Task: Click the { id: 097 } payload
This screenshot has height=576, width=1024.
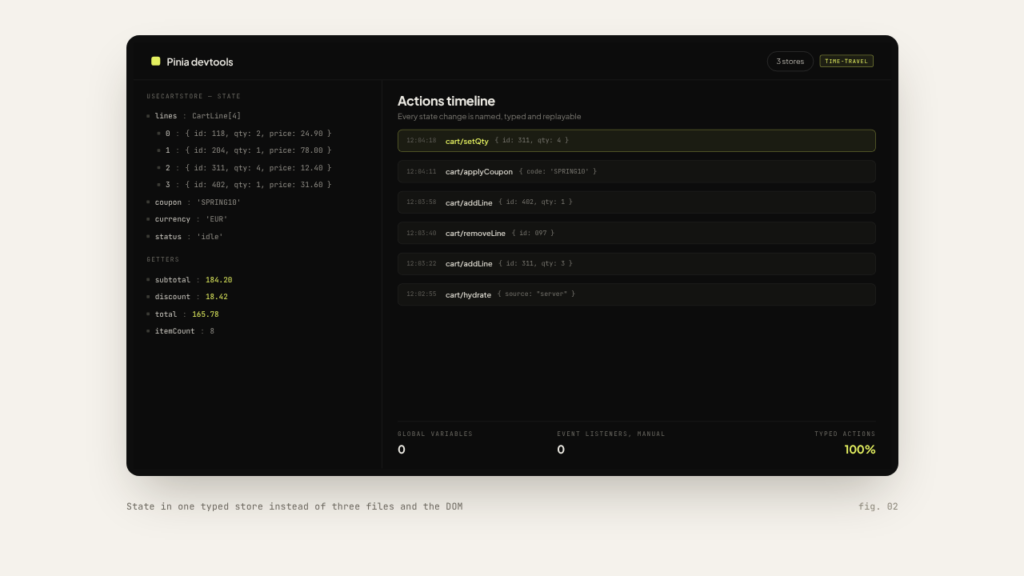Action: 533,232
